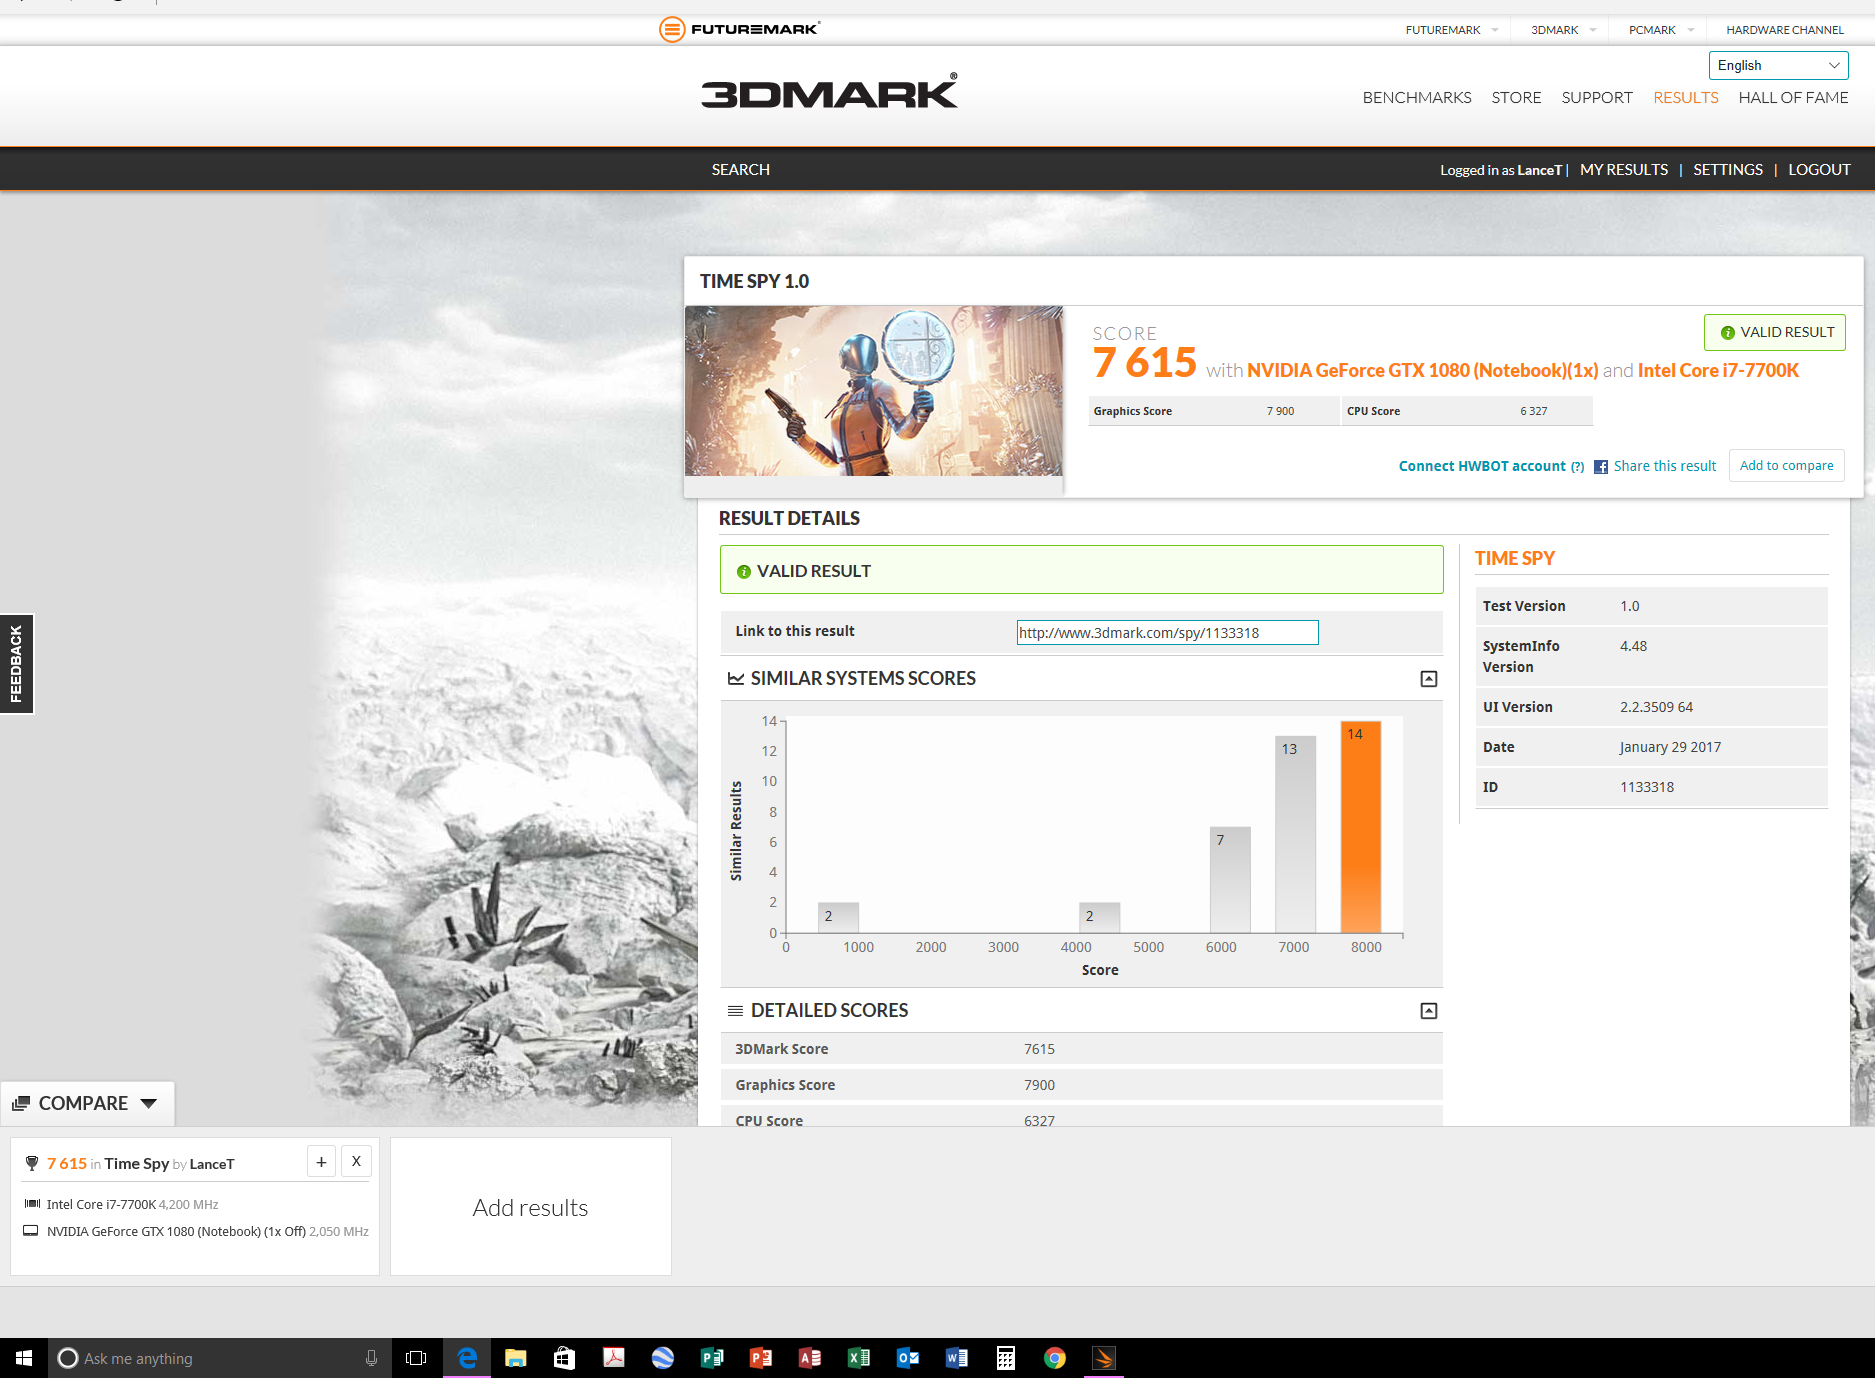This screenshot has height=1378, width=1875.
Task: Click the Facebook share icon
Action: pyautogui.click(x=1601, y=467)
